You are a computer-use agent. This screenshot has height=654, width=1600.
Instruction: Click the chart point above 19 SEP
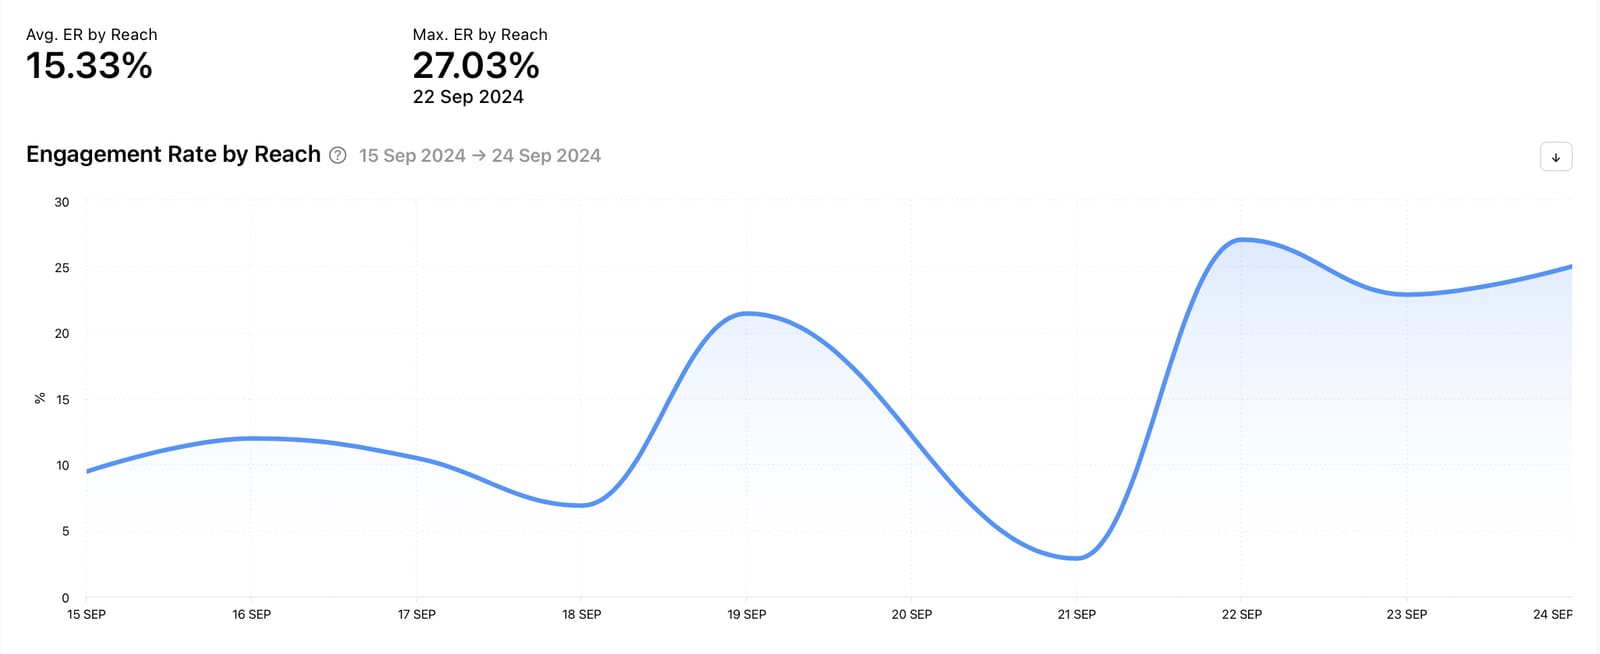pyautogui.click(x=747, y=313)
